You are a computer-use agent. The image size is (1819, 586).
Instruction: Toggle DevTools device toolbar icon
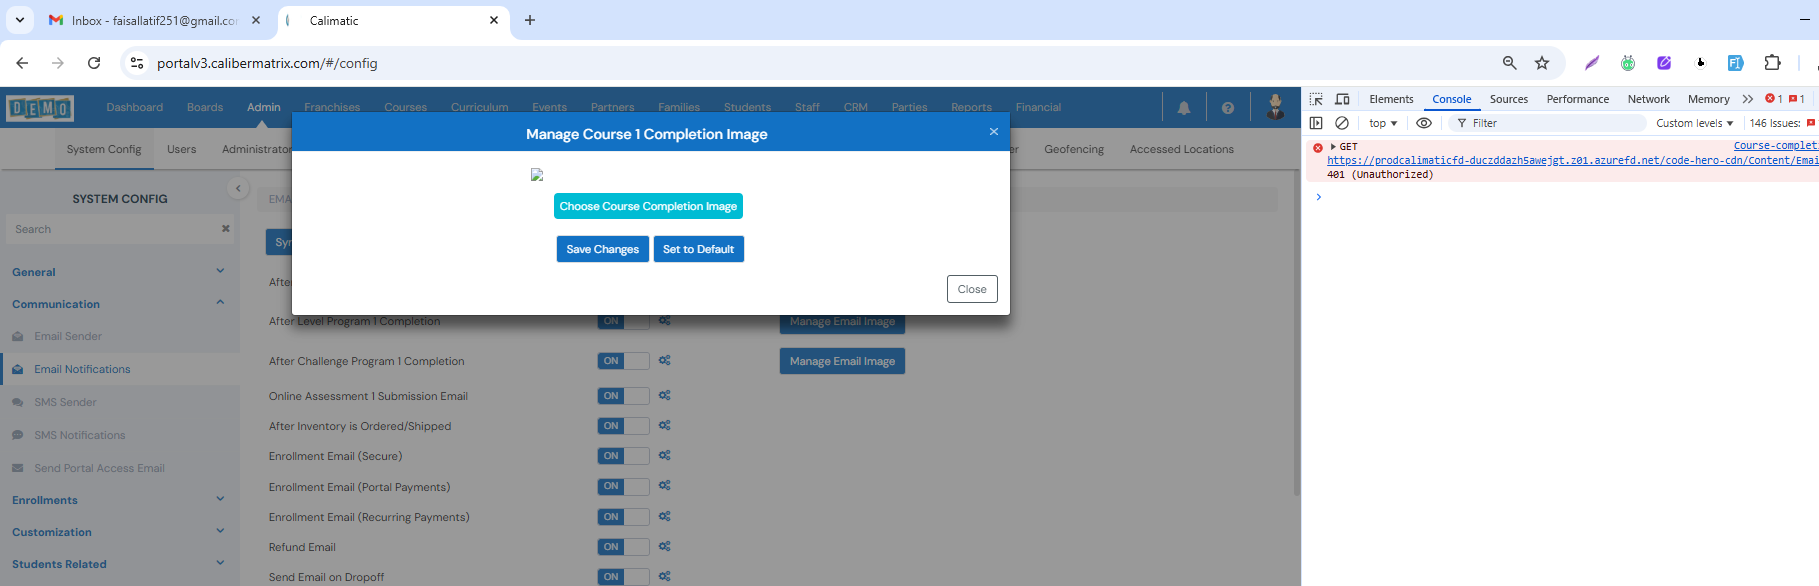(1342, 99)
